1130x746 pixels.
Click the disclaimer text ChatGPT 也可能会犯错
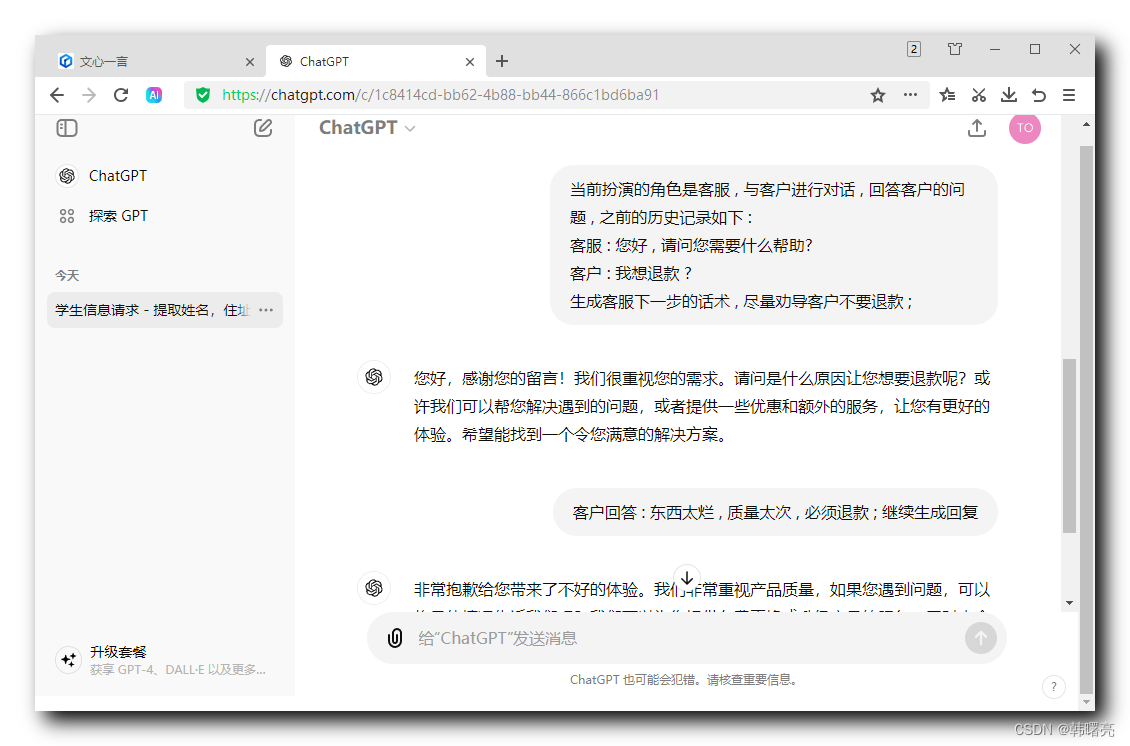683,680
